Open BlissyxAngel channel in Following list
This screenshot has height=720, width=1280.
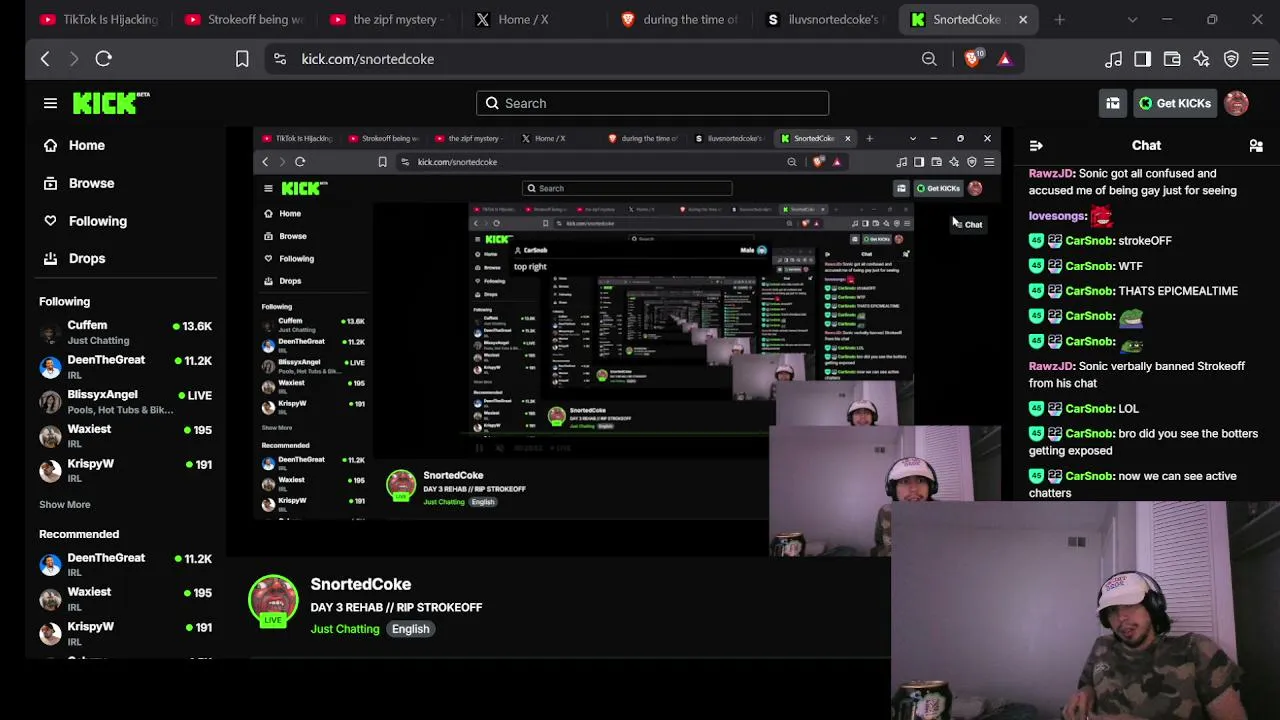[125, 401]
